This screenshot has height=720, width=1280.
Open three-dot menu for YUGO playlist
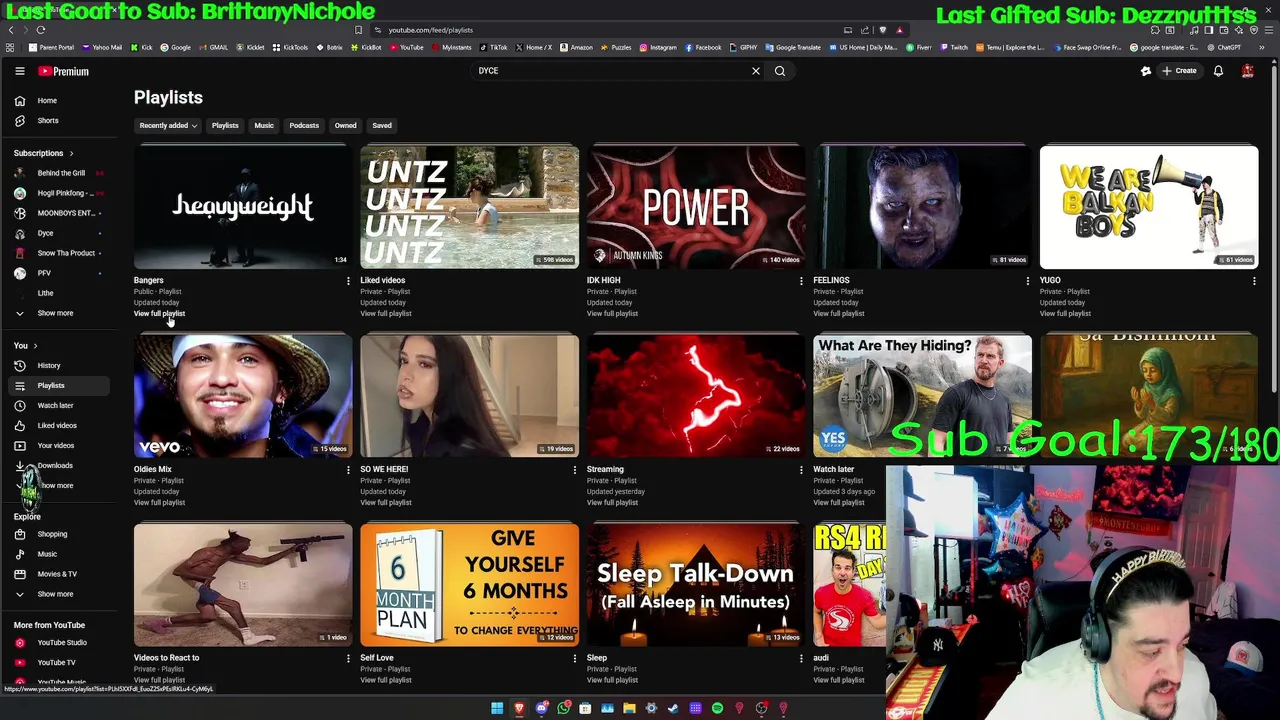(1254, 281)
